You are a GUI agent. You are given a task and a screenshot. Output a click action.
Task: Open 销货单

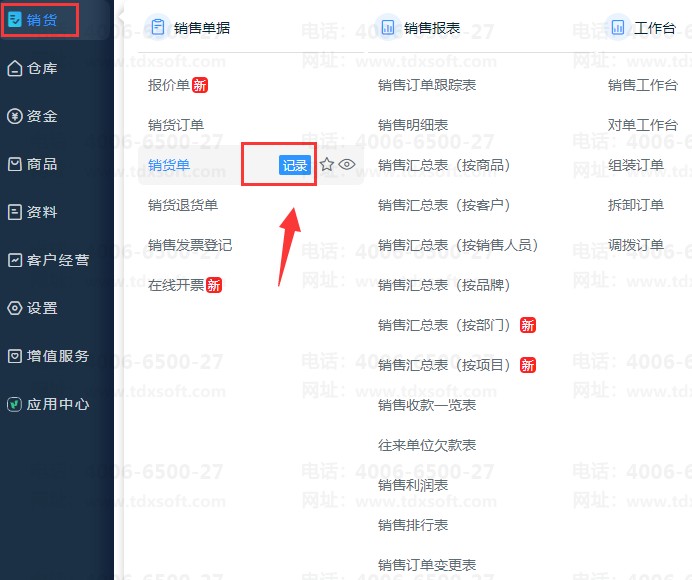(x=169, y=165)
